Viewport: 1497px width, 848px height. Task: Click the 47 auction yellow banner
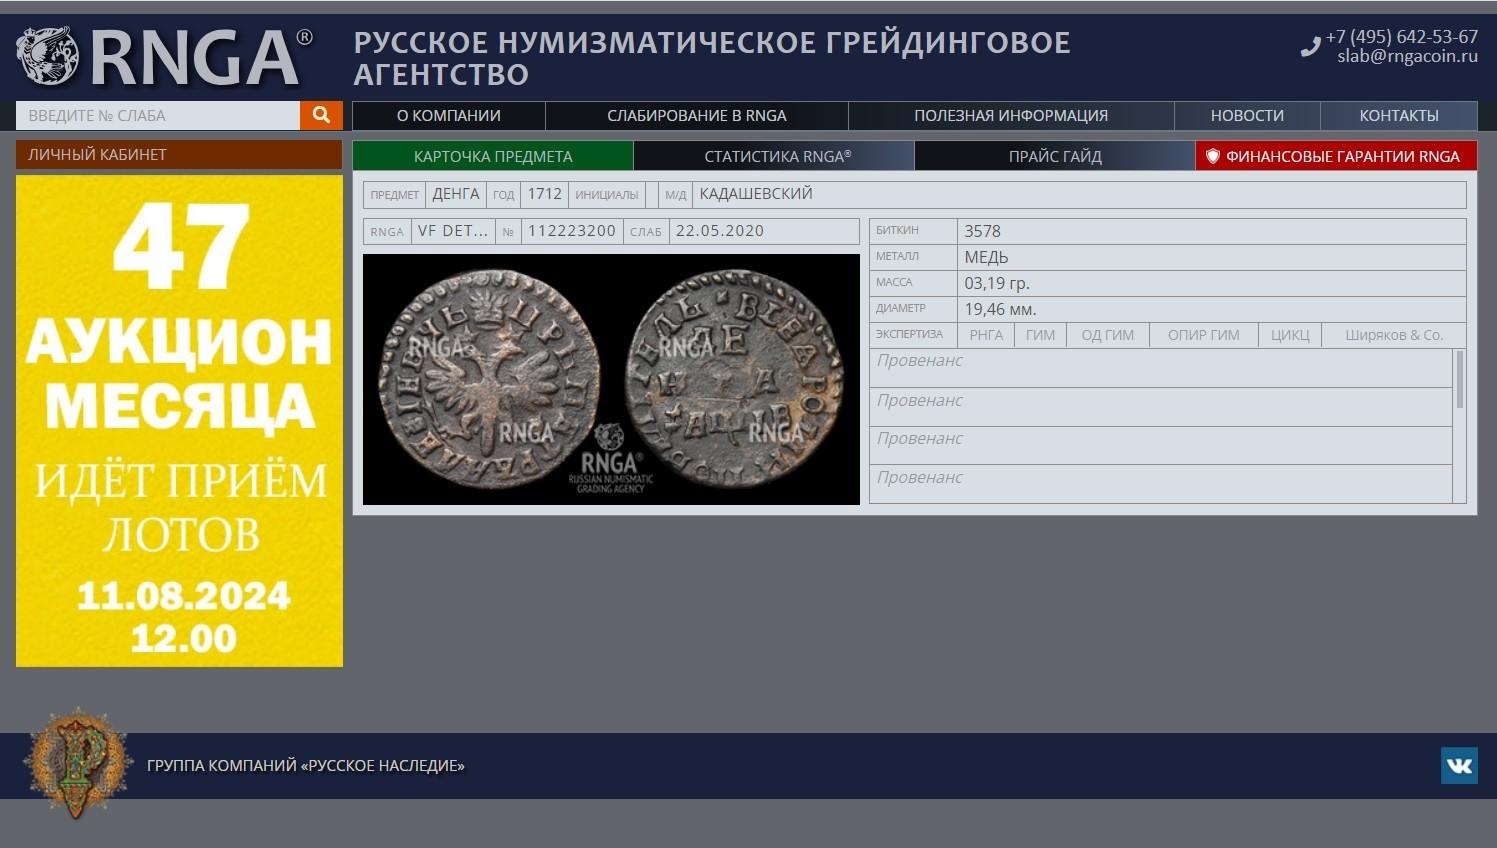click(x=179, y=420)
